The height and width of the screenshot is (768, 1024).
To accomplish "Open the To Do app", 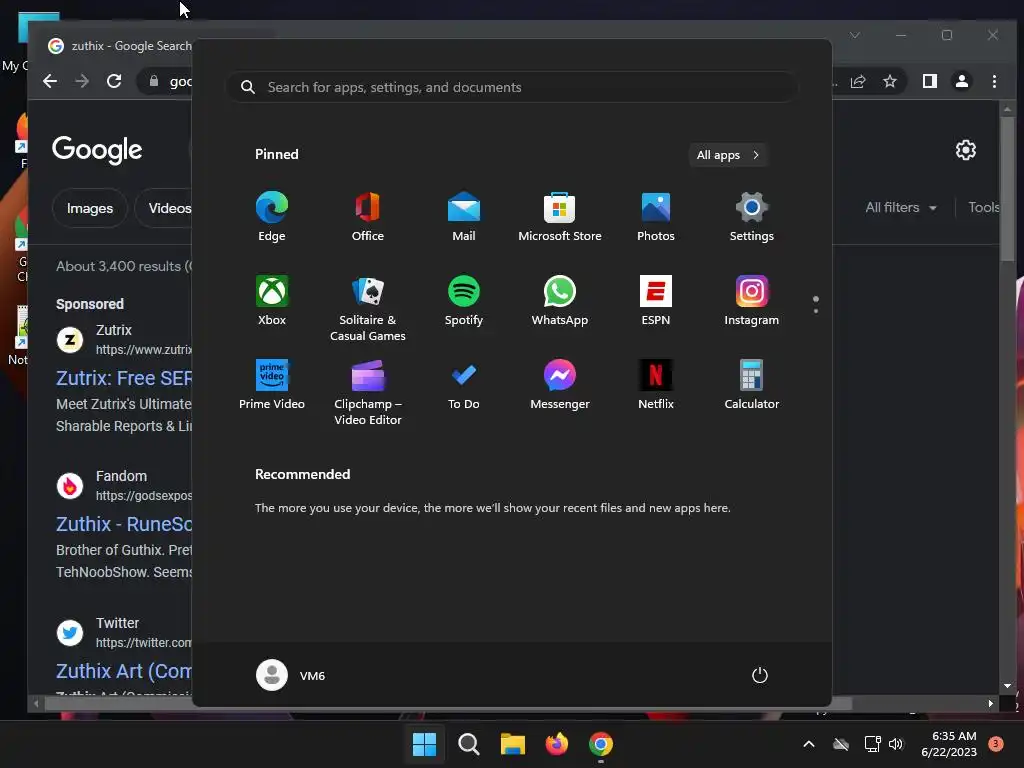I will [464, 385].
